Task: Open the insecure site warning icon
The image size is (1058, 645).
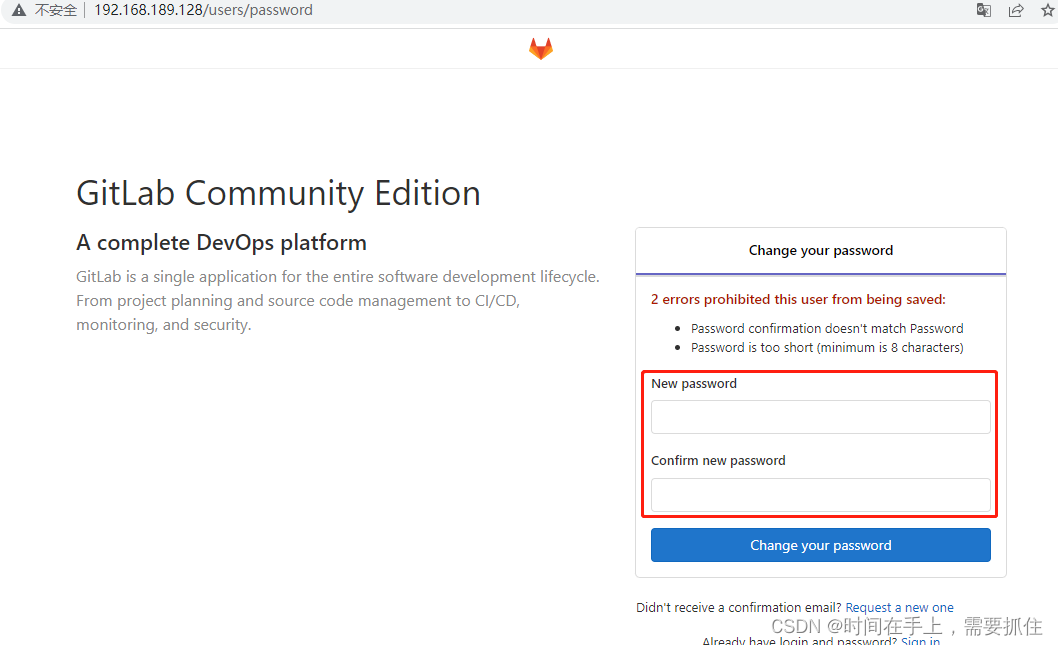Action: pyautogui.click(x=19, y=10)
